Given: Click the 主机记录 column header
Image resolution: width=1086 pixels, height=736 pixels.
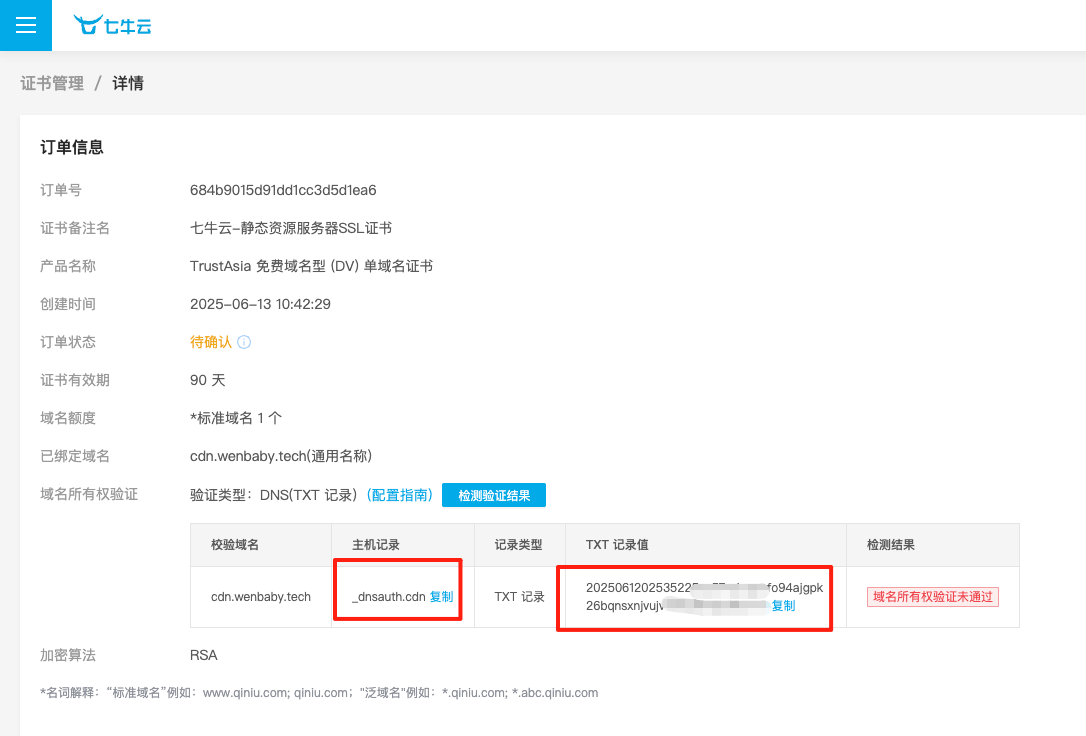Looking at the screenshot, I should coord(375,545).
